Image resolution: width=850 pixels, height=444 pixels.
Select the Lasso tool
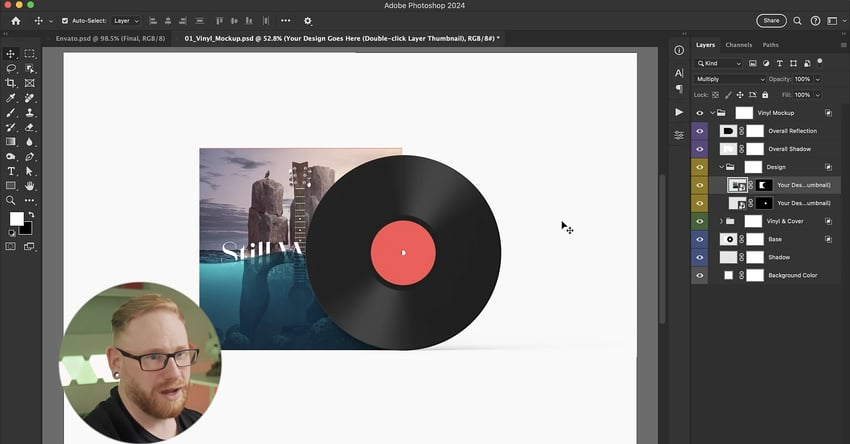click(10, 68)
